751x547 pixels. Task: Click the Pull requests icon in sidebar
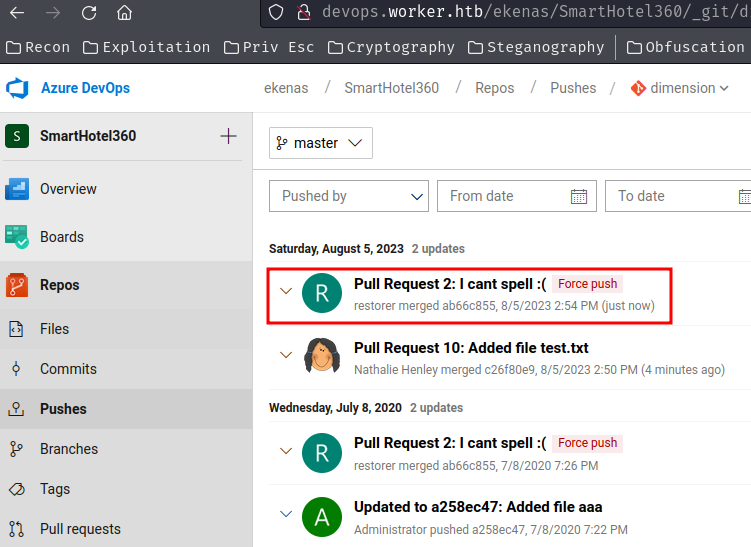16,529
